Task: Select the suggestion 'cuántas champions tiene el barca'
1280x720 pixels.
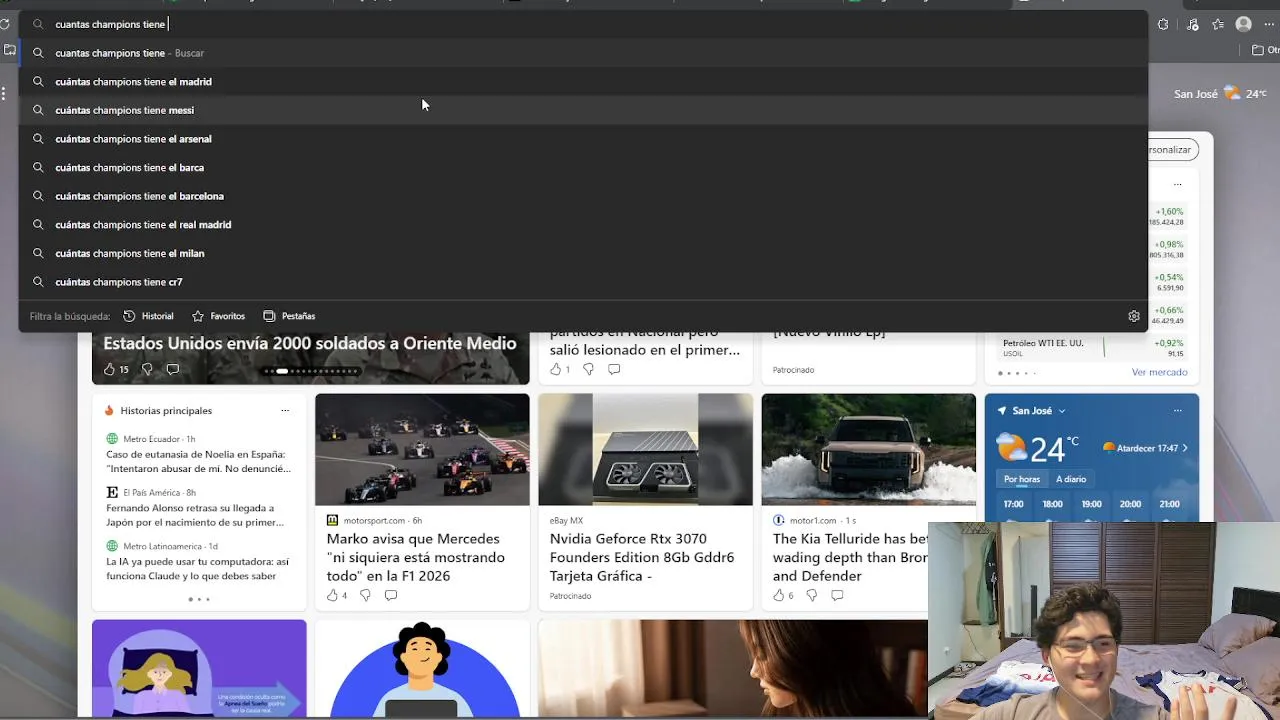Action: (x=583, y=168)
